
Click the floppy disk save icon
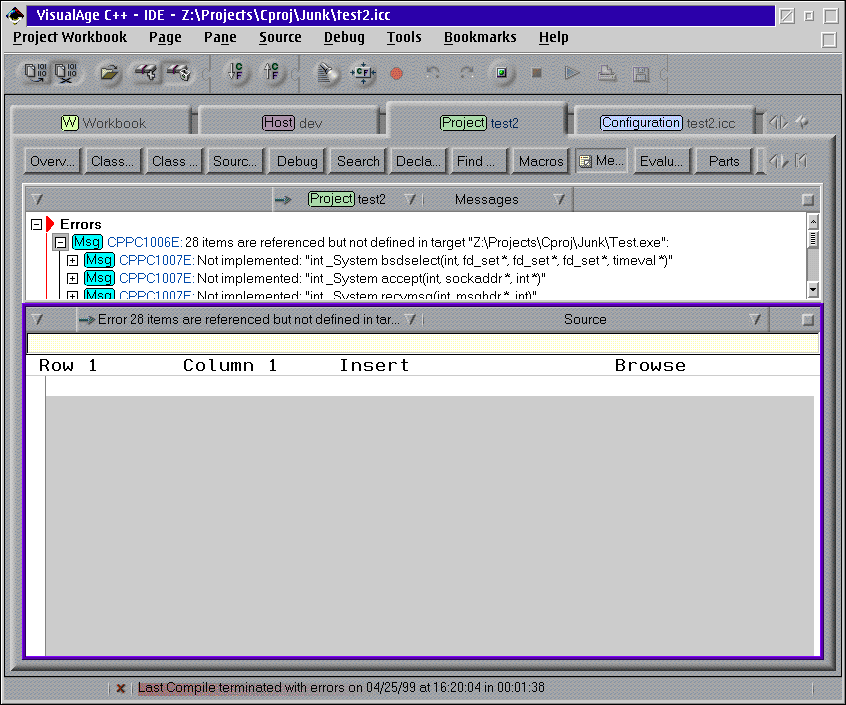(x=641, y=73)
